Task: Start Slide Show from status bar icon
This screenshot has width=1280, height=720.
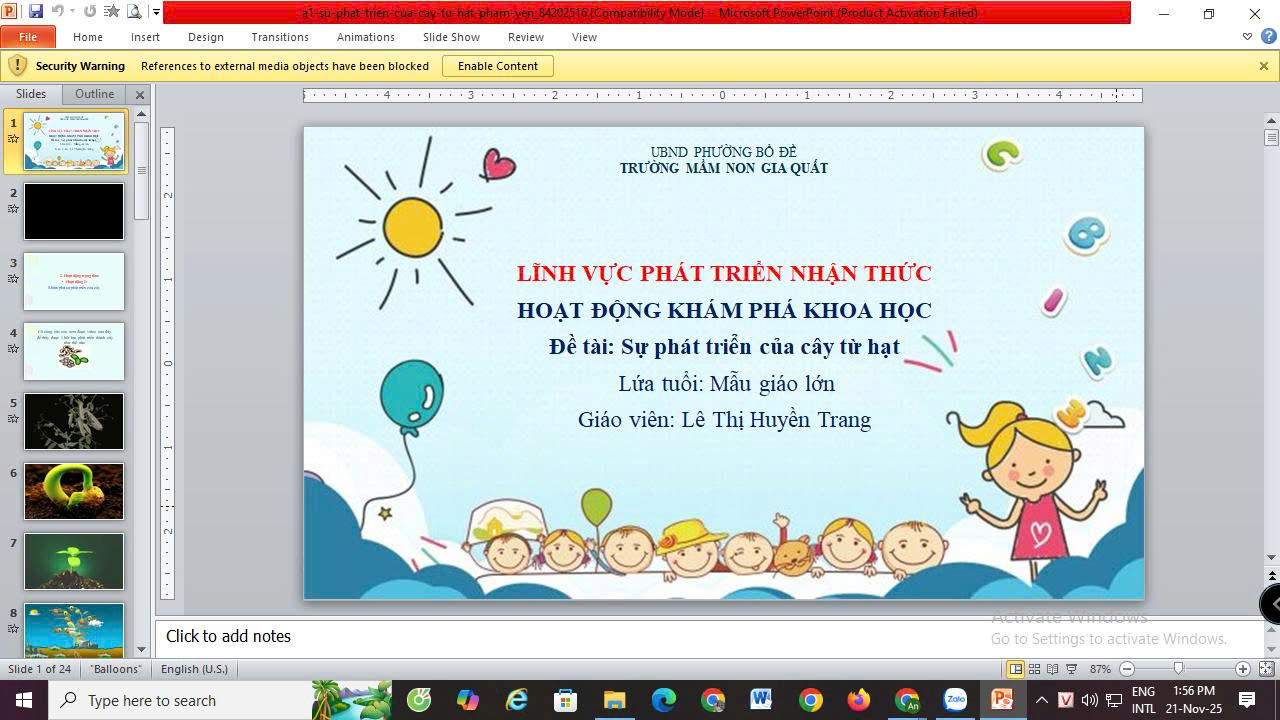Action: click(x=1071, y=669)
